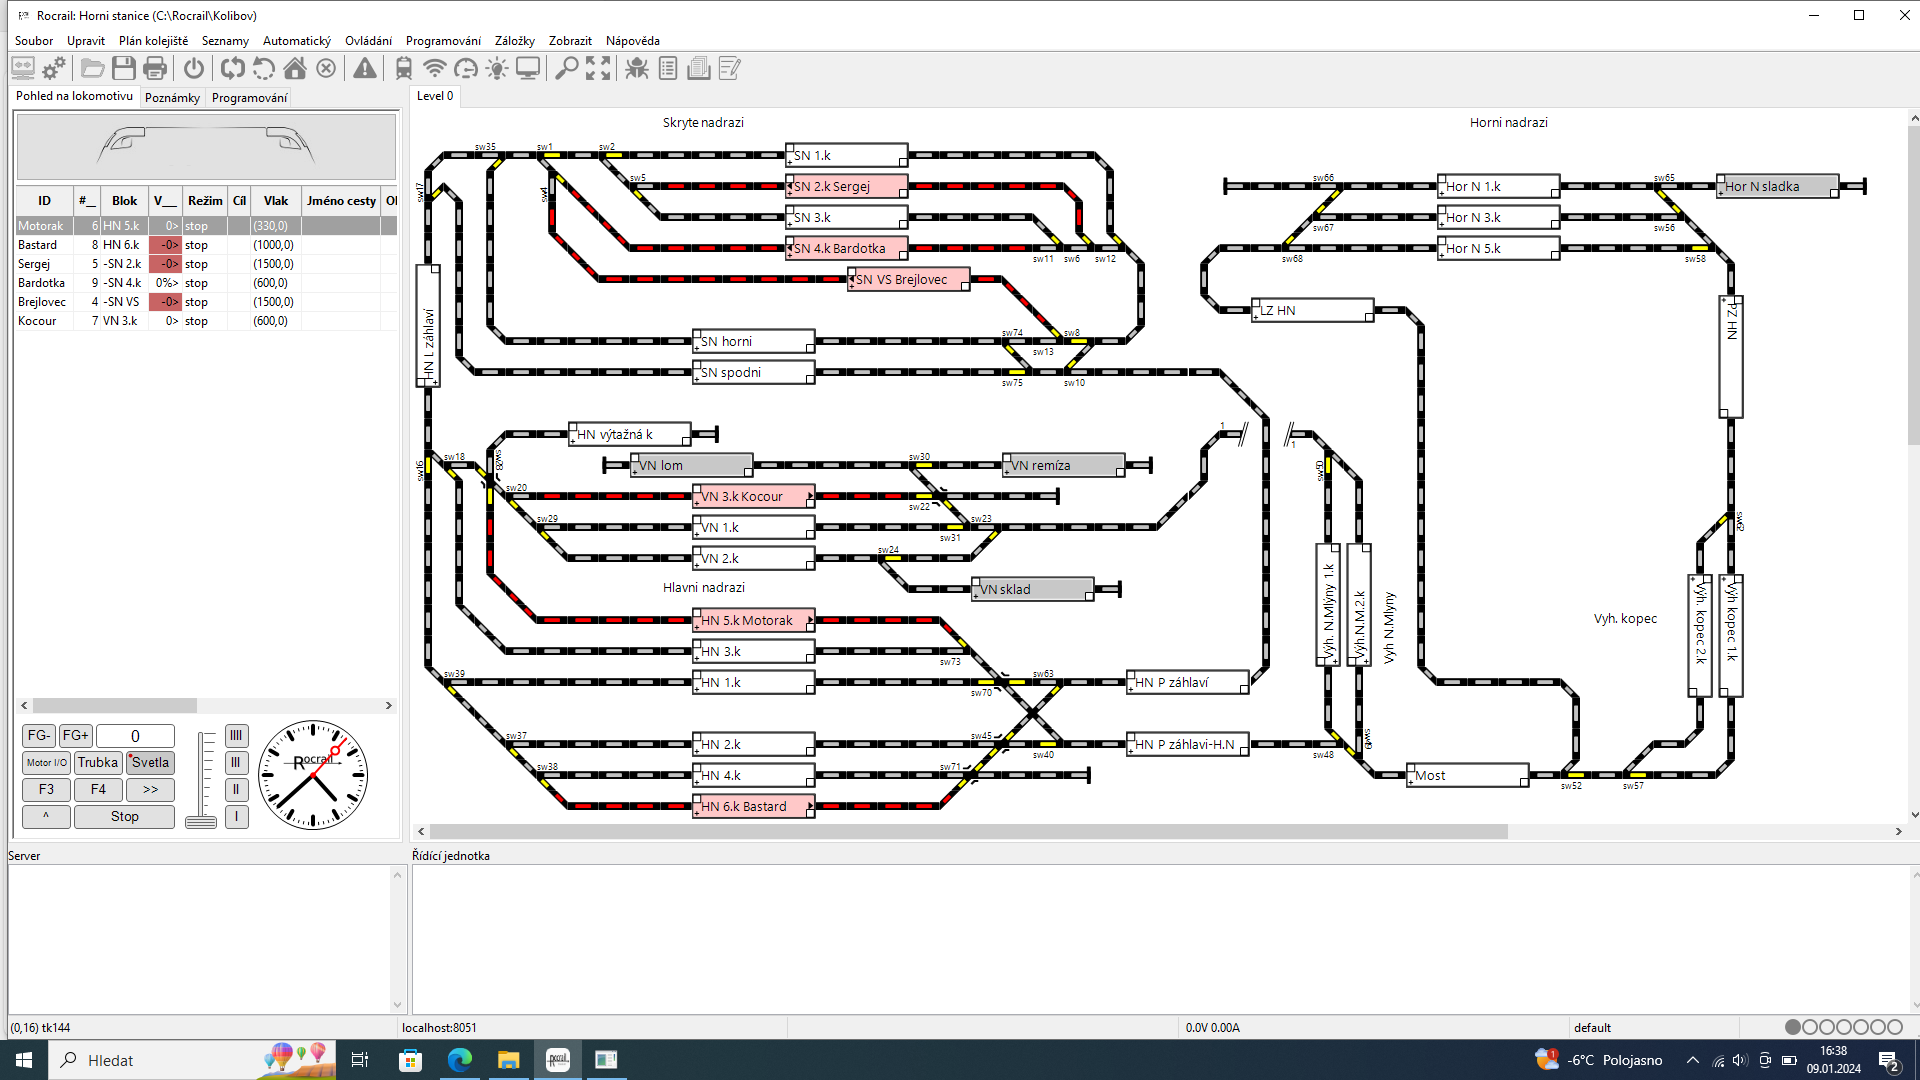Expand function group with >> button
The height and width of the screenshot is (1080, 1920).
click(150, 789)
